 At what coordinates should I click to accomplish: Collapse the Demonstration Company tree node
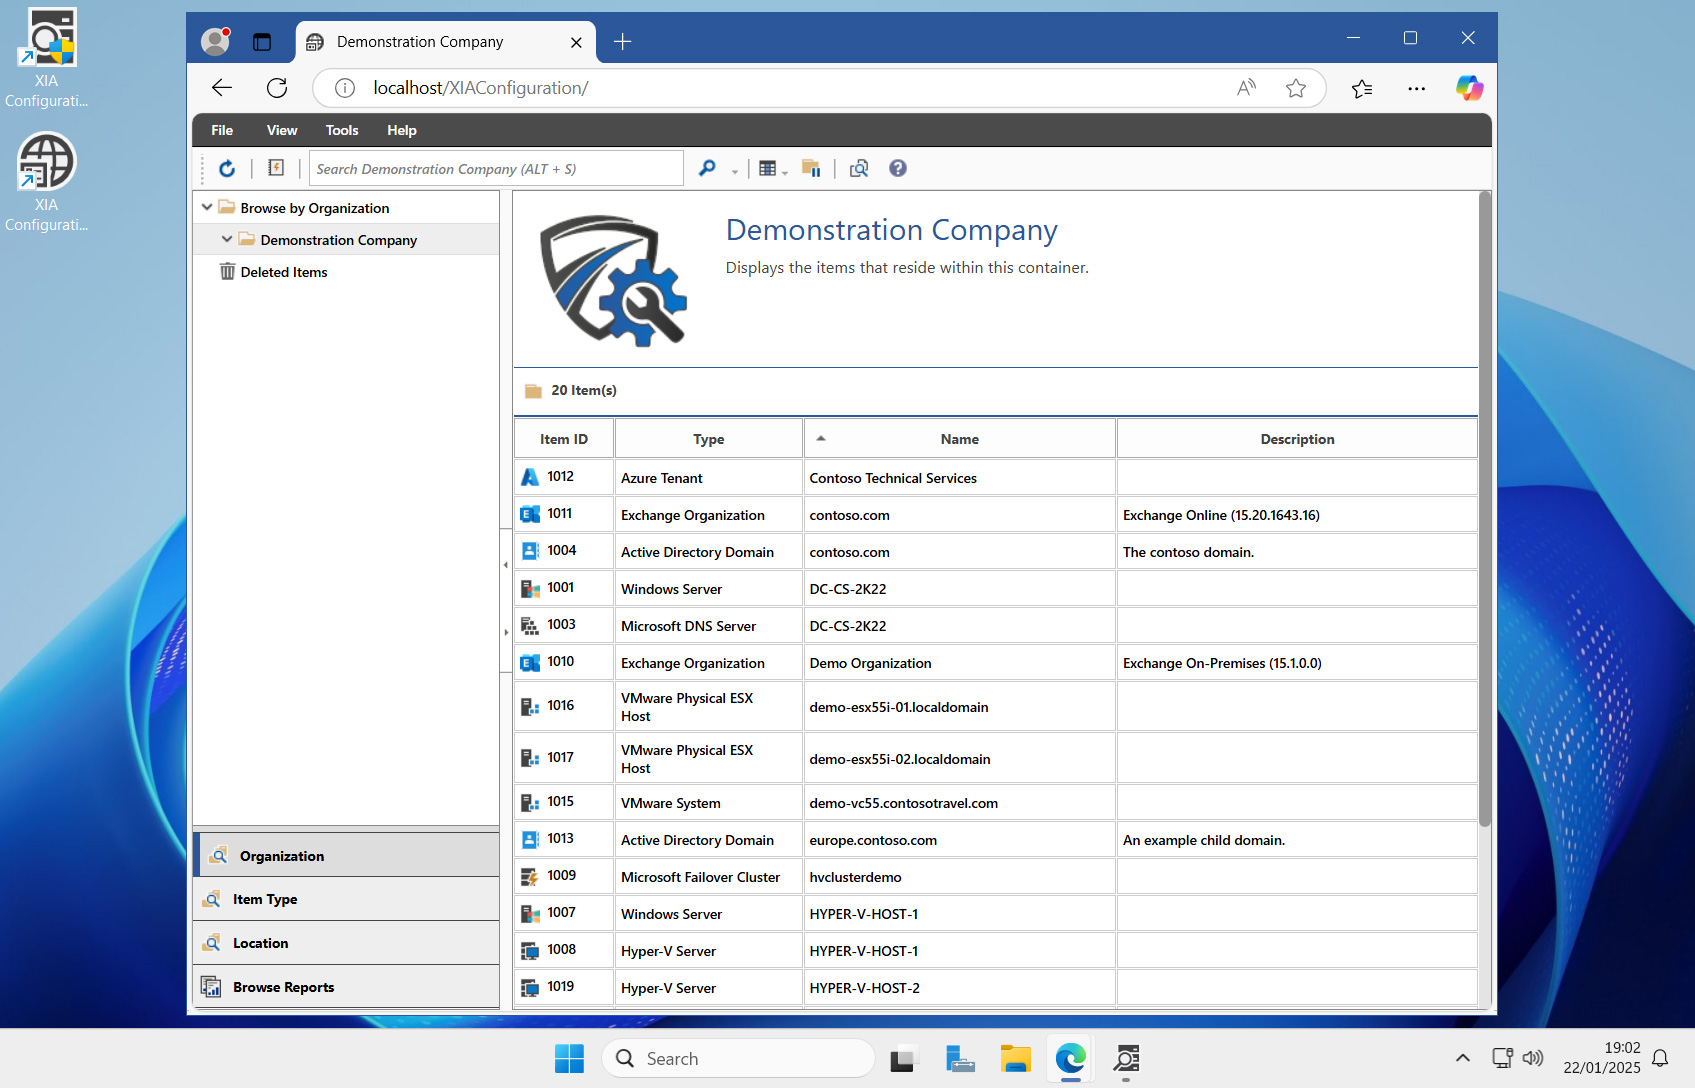[x=227, y=240]
